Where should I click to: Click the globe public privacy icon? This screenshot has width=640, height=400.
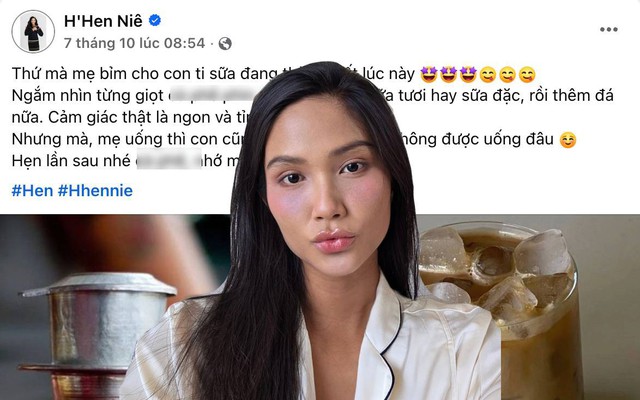pyautogui.click(x=225, y=43)
